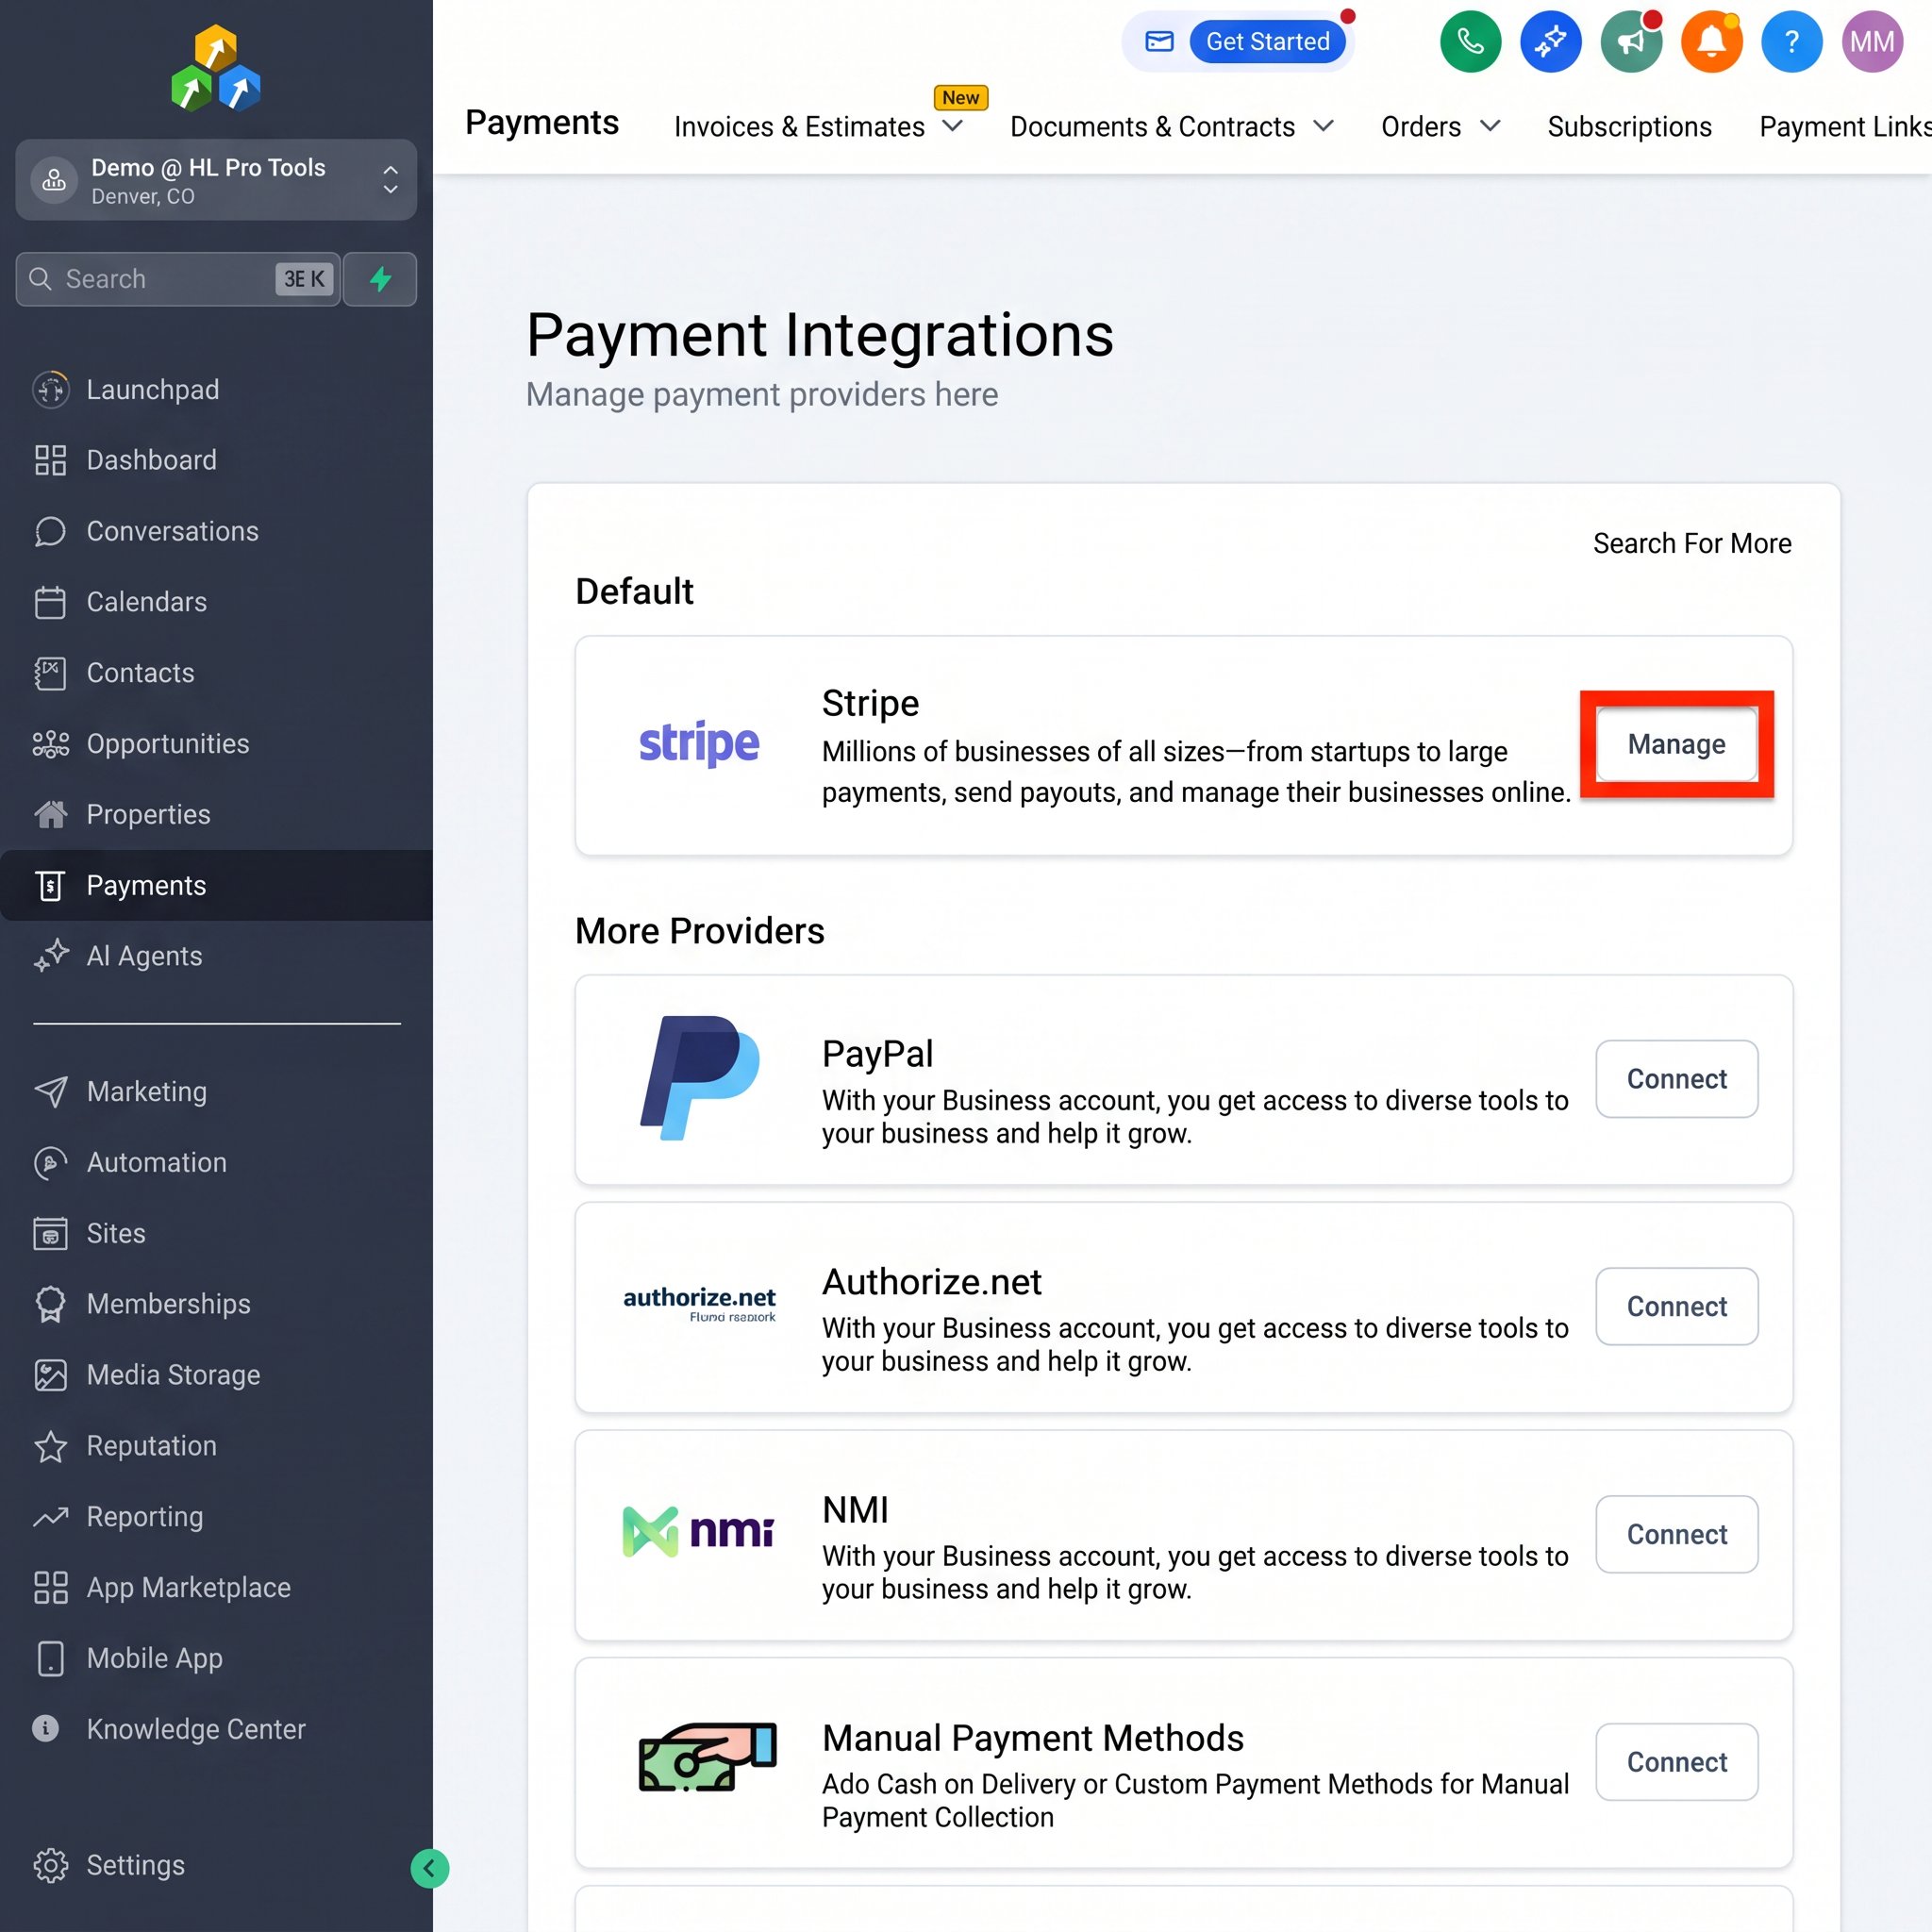Click the Payments heading in top bar
1932x1932 pixels.
(x=542, y=123)
